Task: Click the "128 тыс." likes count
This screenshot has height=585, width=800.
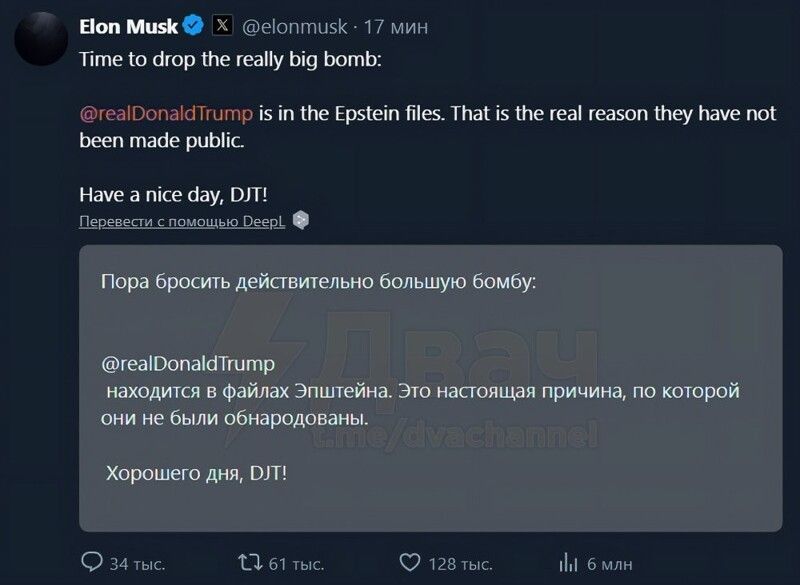Action: pos(460,564)
